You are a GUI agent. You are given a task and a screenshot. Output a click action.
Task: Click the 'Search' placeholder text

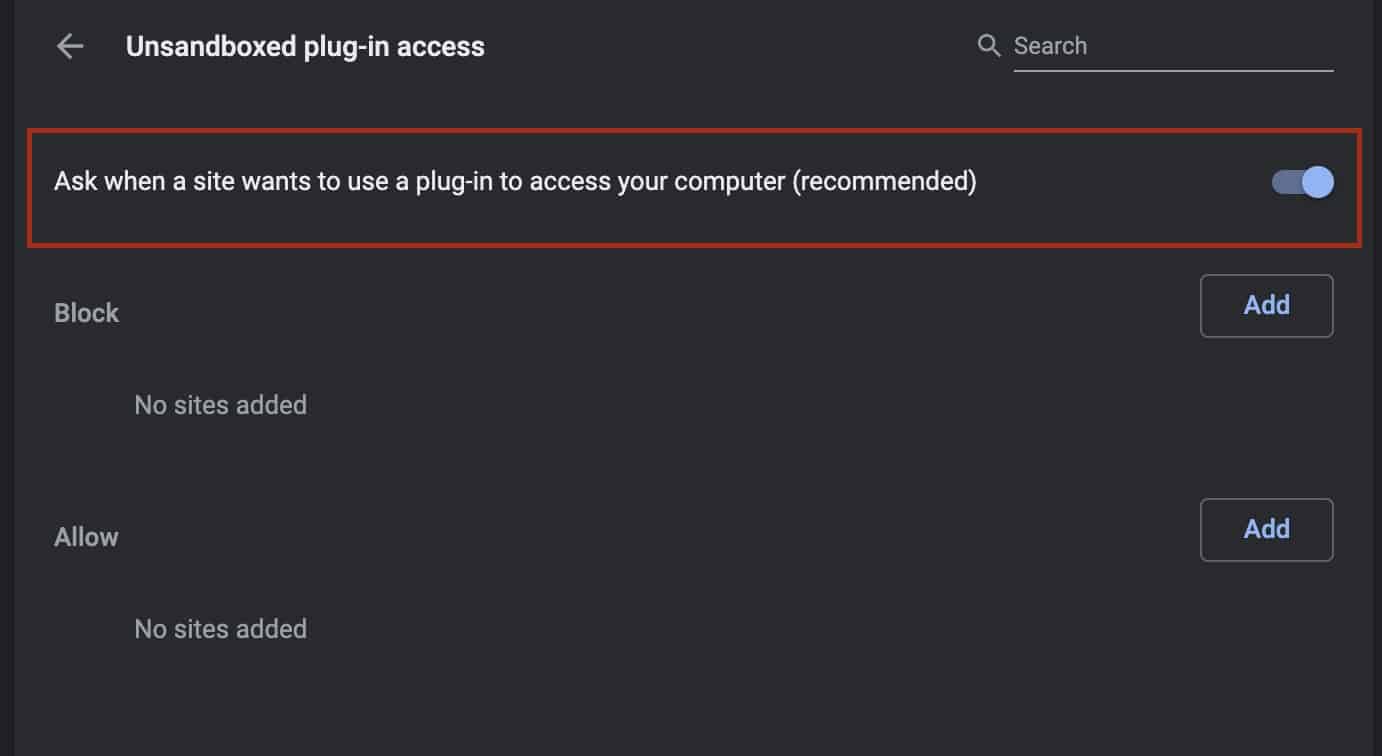[1050, 46]
